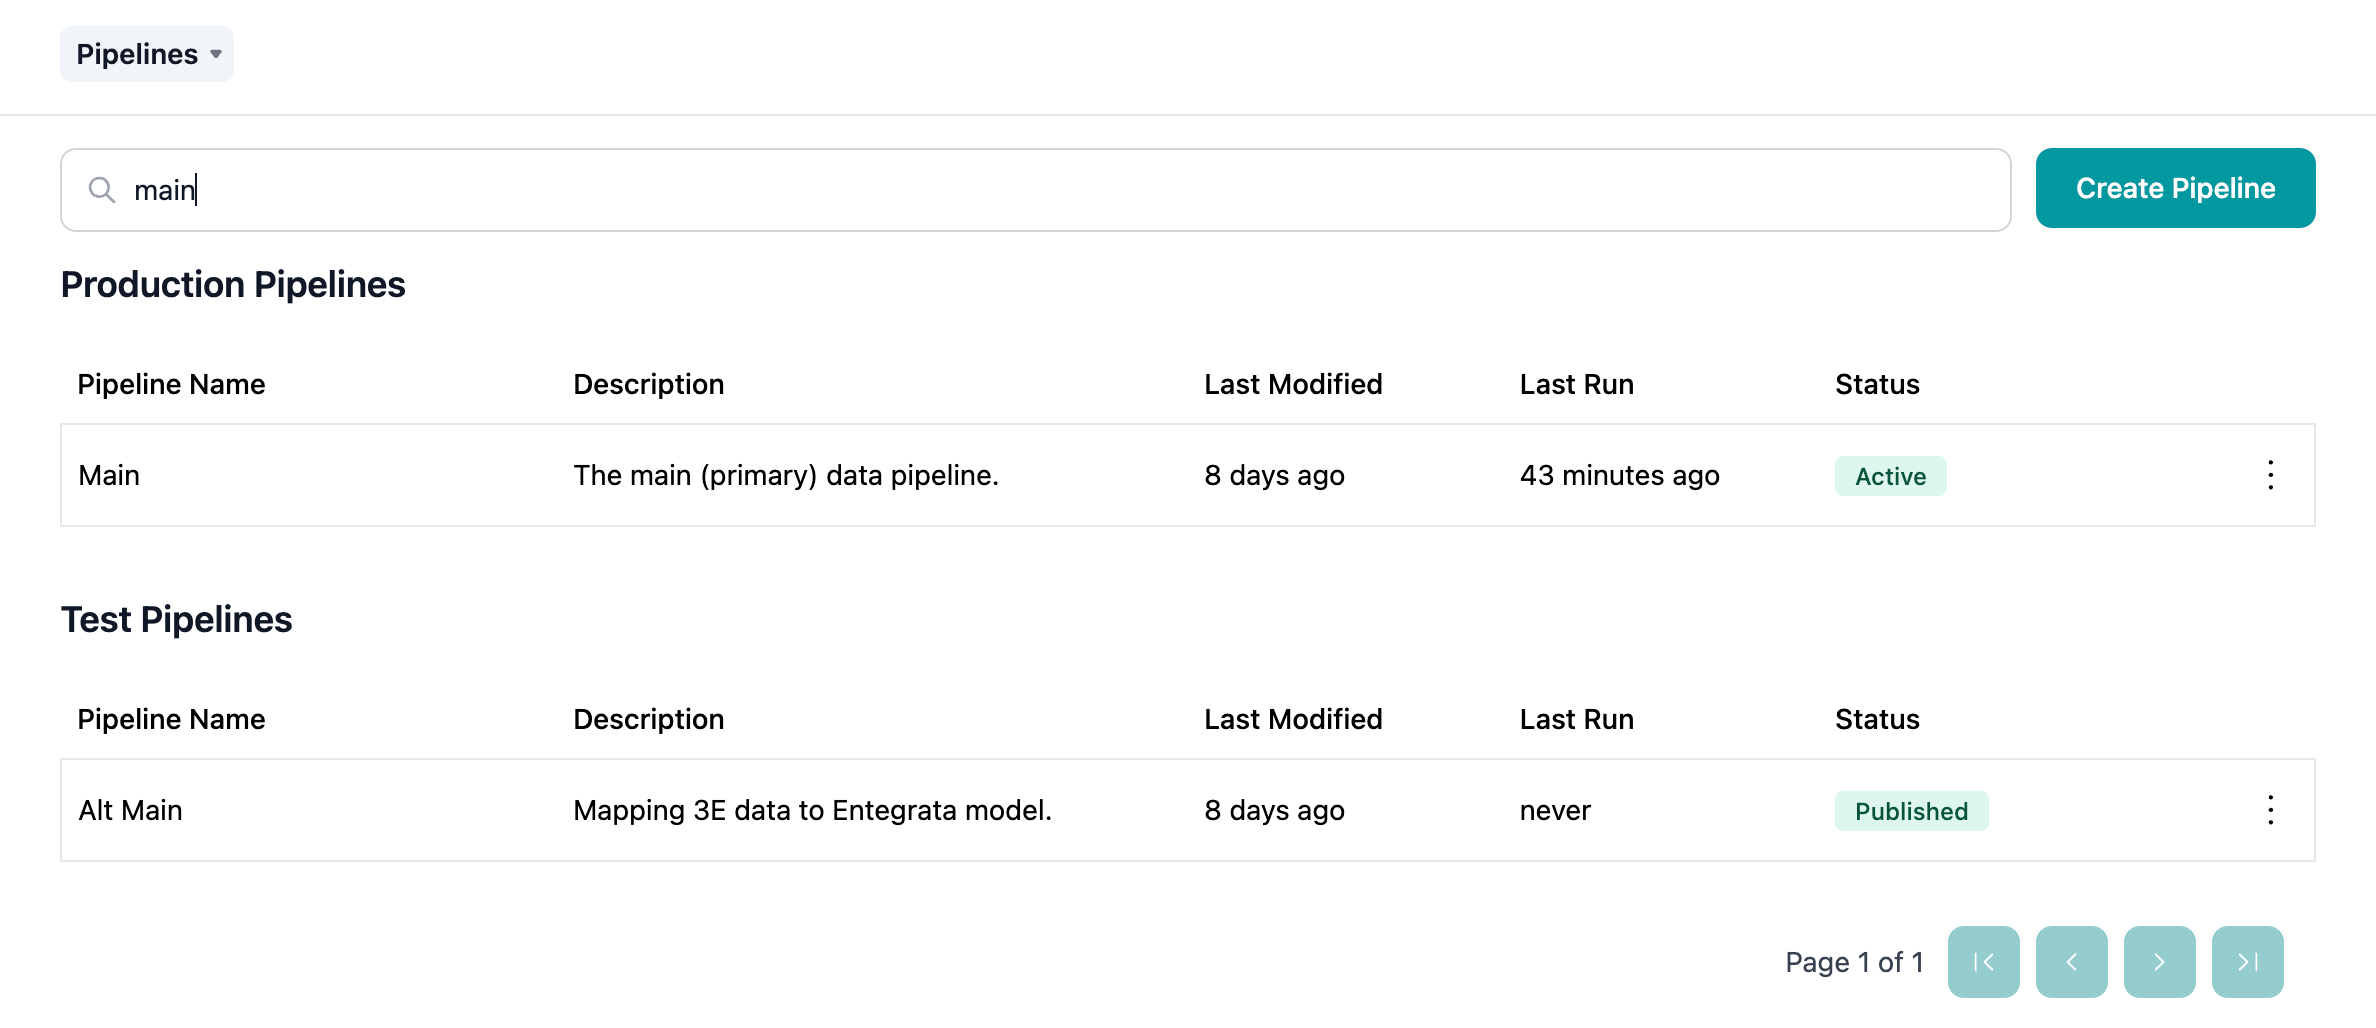
Task: Go to the previous page of results
Action: pos(2072,962)
